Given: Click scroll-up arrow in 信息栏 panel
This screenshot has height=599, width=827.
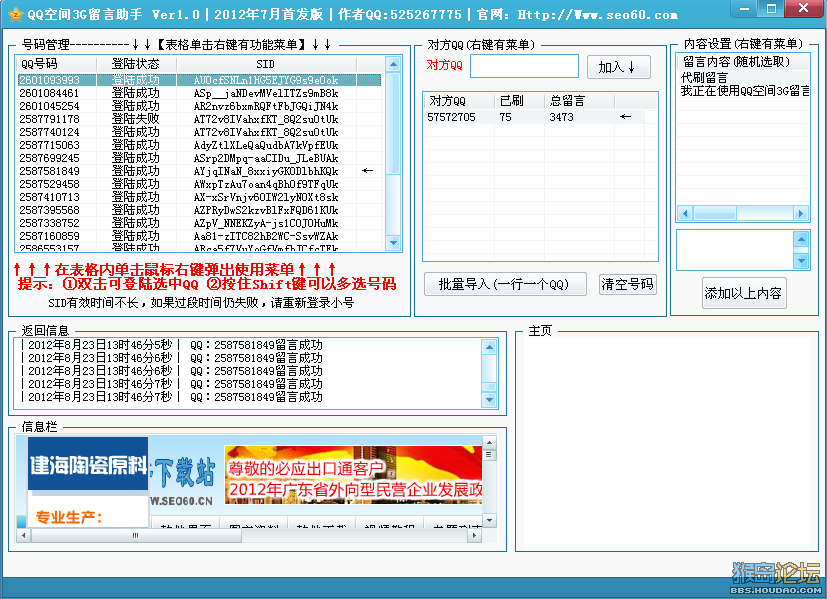Looking at the screenshot, I should point(489,442).
